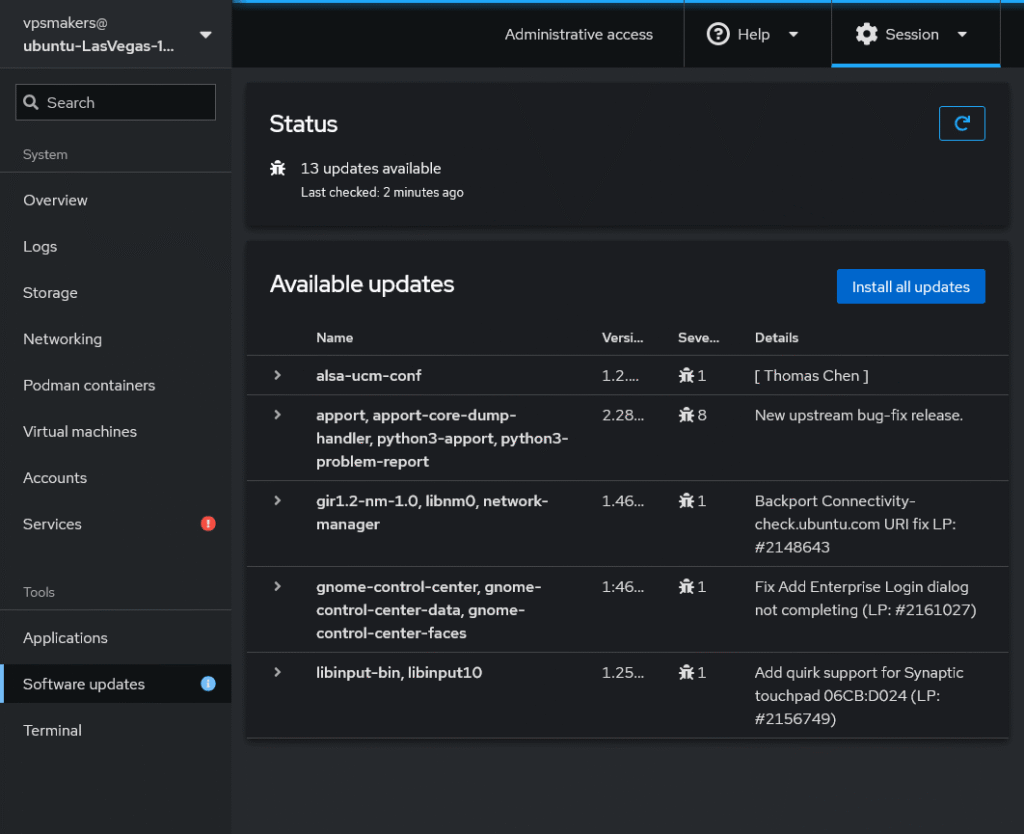Image resolution: width=1024 pixels, height=834 pixels.
Task: Click the Help question mark icon
Action: pos(718,34)
